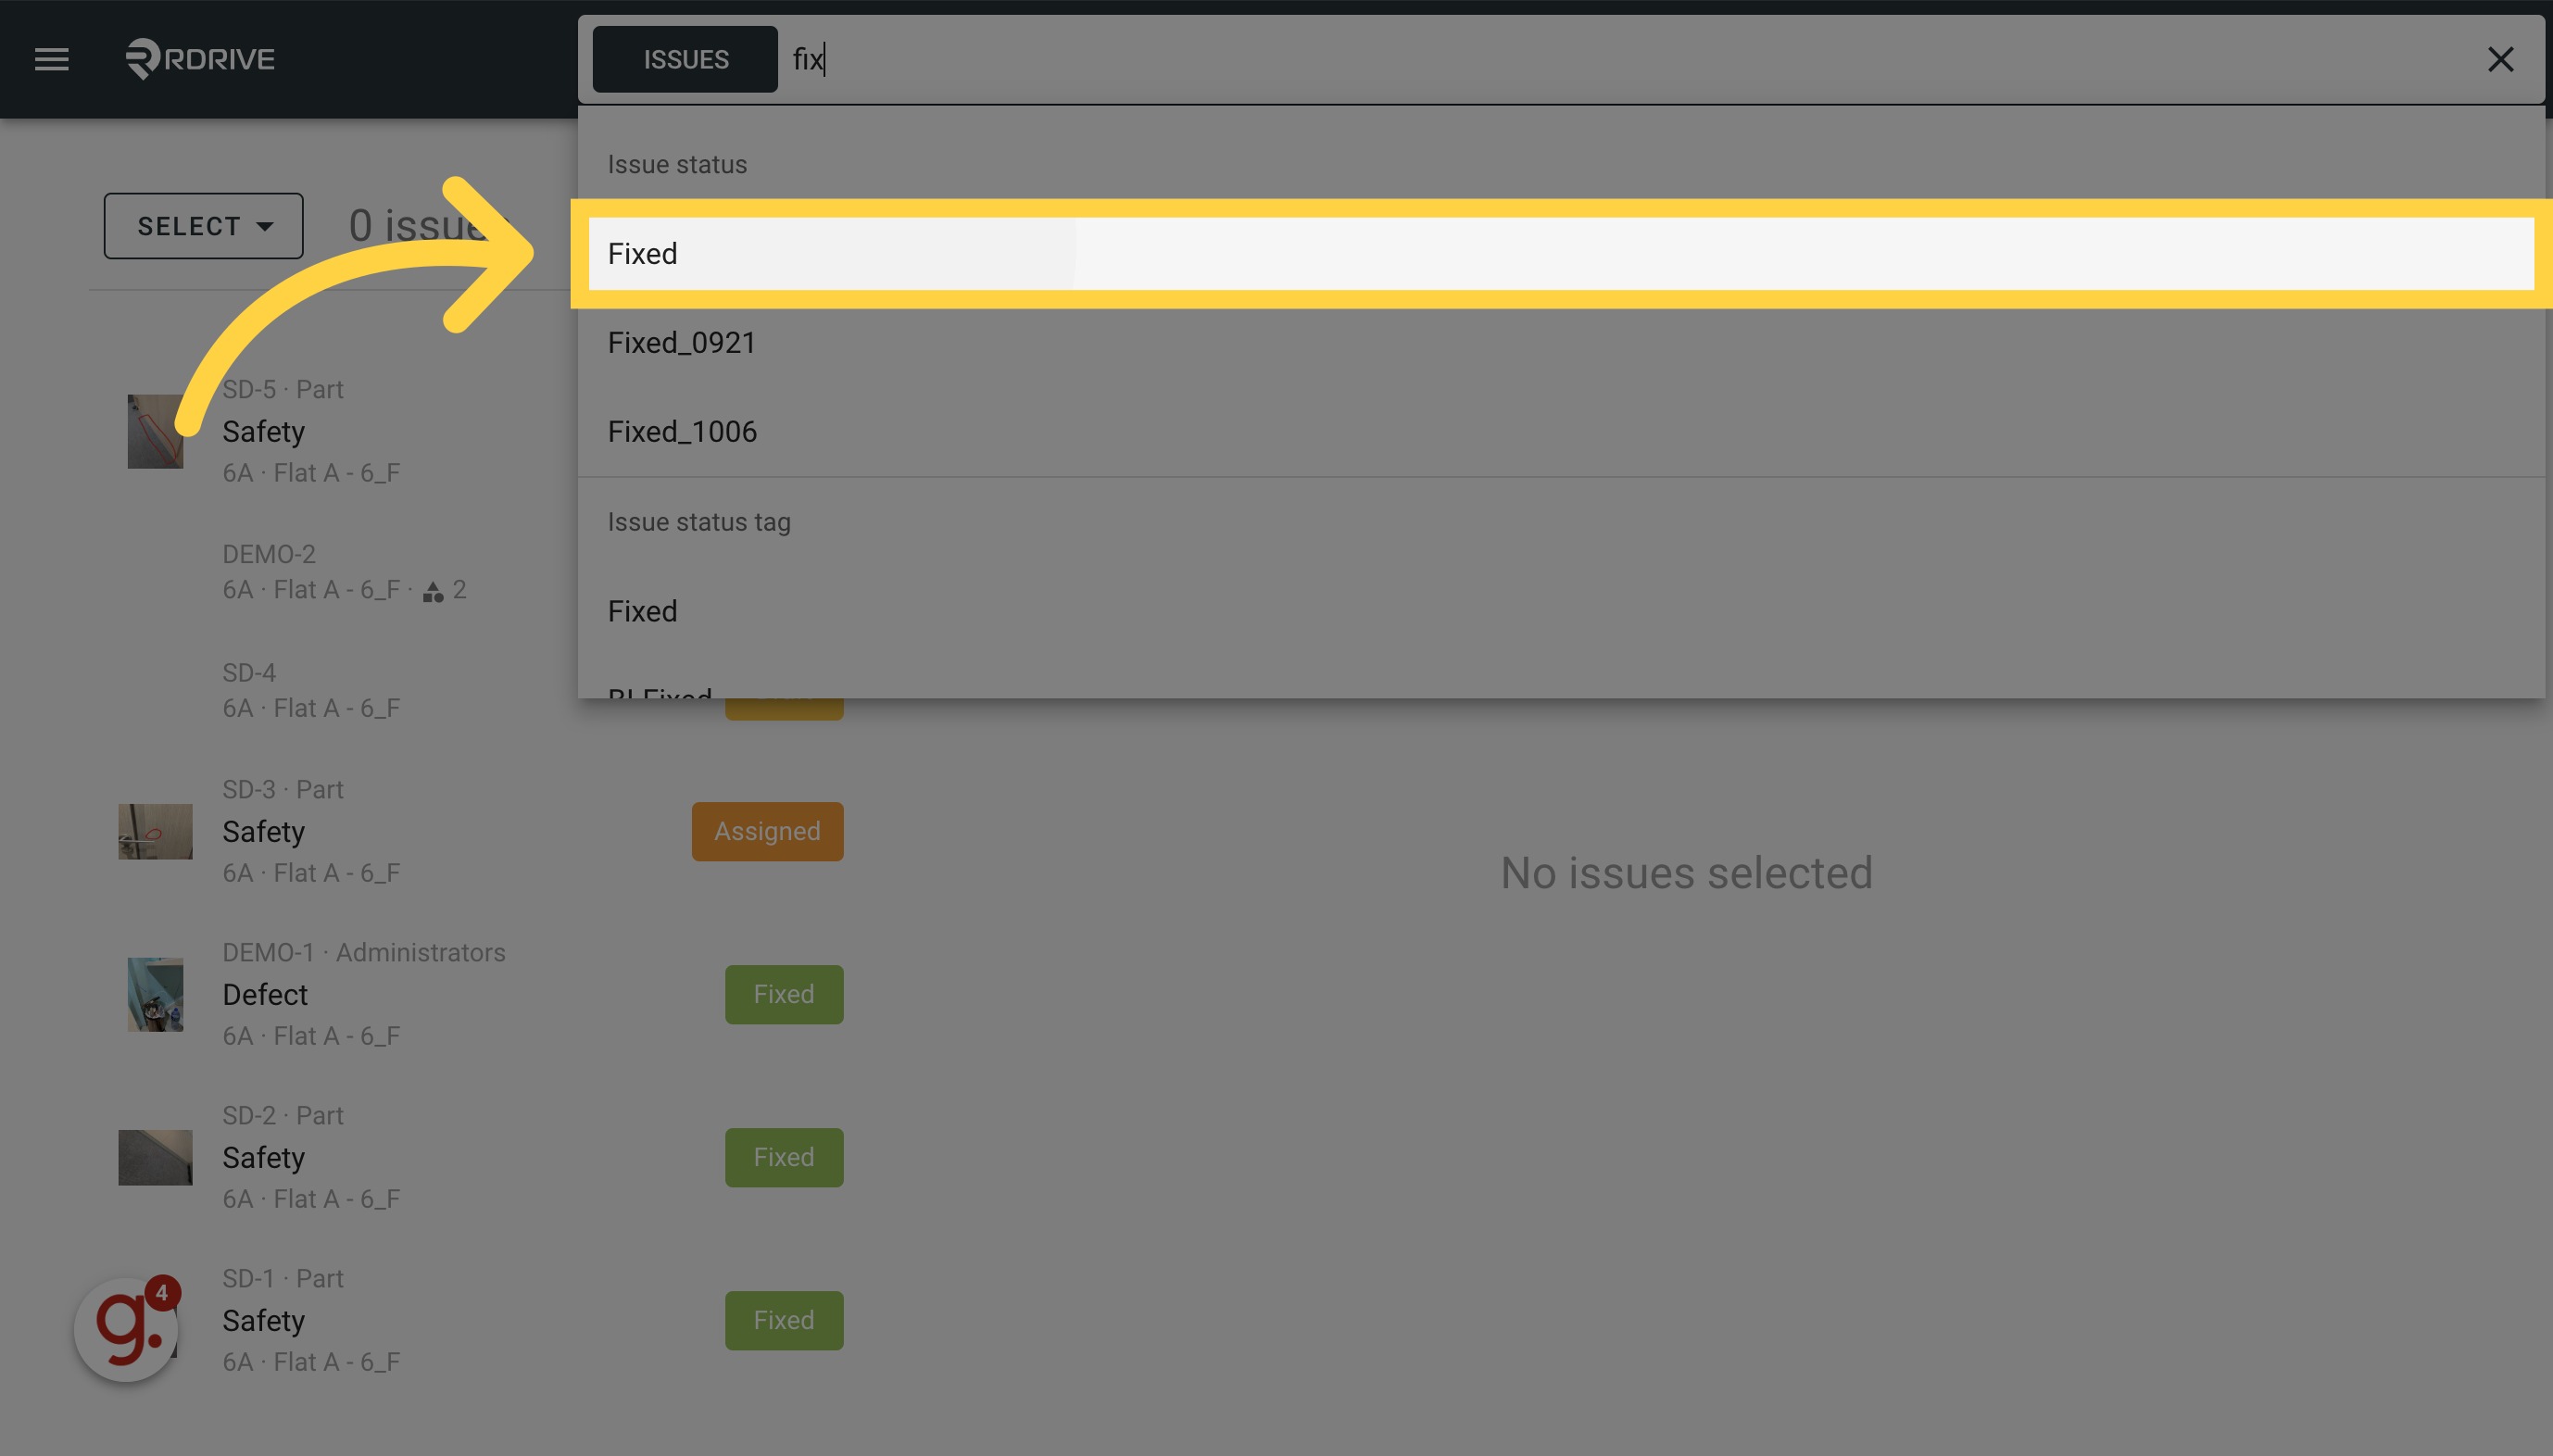Select the highlighted Fixed issue status
Viewport: 2553px width, 1456px height.
pyautogui.click(x=1561, y=254)
